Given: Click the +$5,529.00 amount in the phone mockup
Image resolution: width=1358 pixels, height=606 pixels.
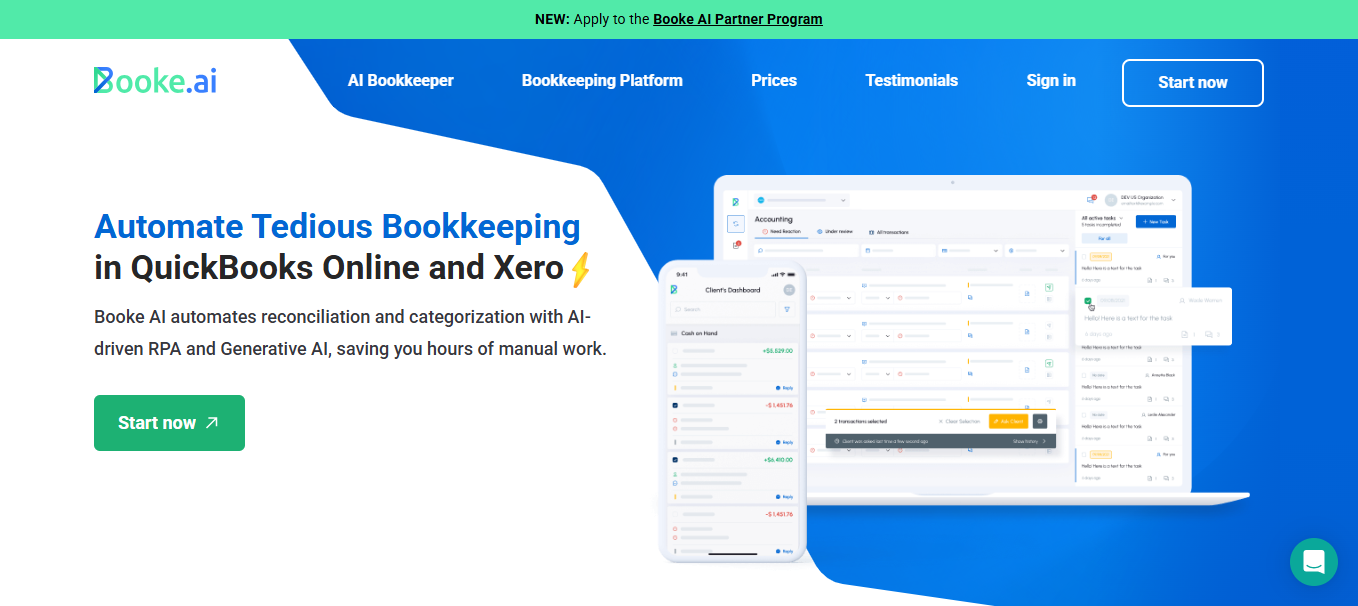Looking at the screenshot, I should pos(777,351).
